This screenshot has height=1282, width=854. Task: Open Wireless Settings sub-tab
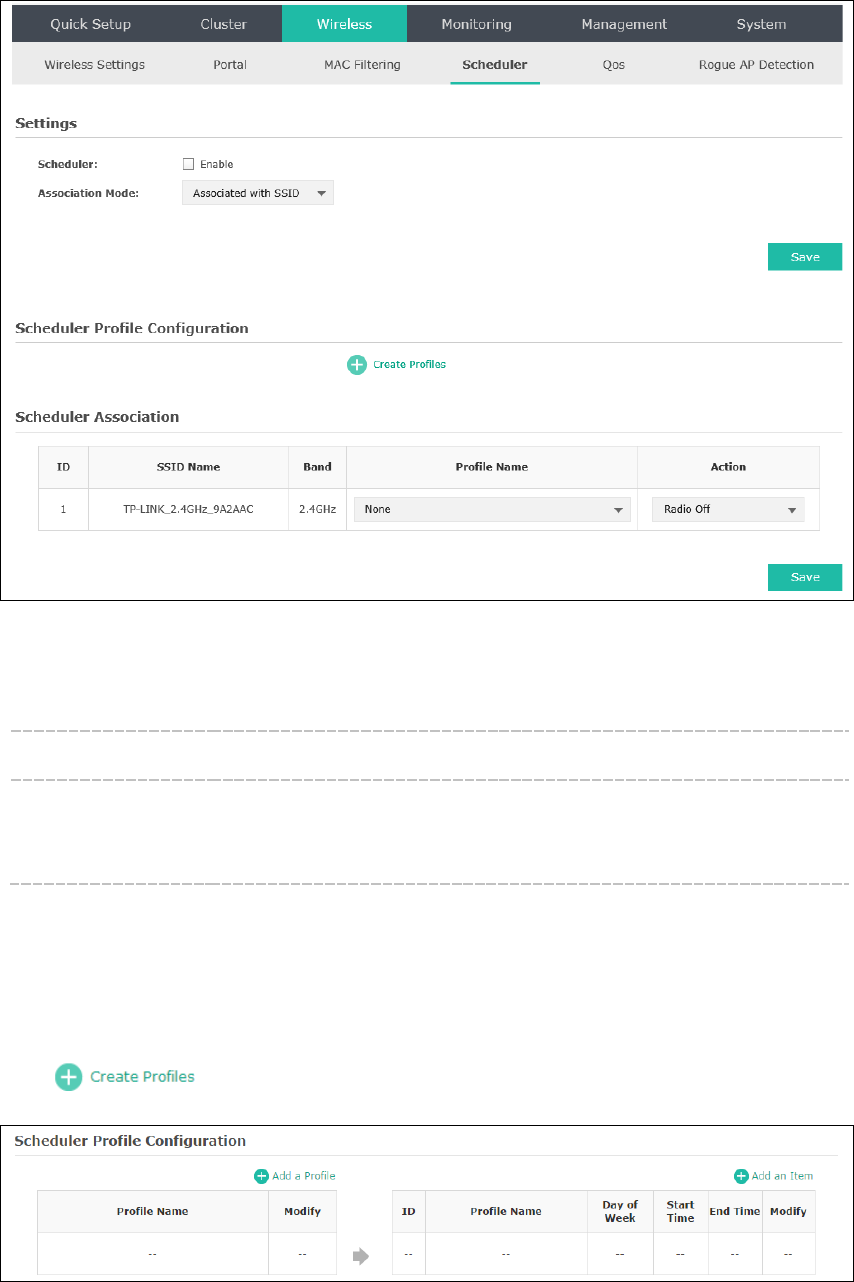coord(95,65)
